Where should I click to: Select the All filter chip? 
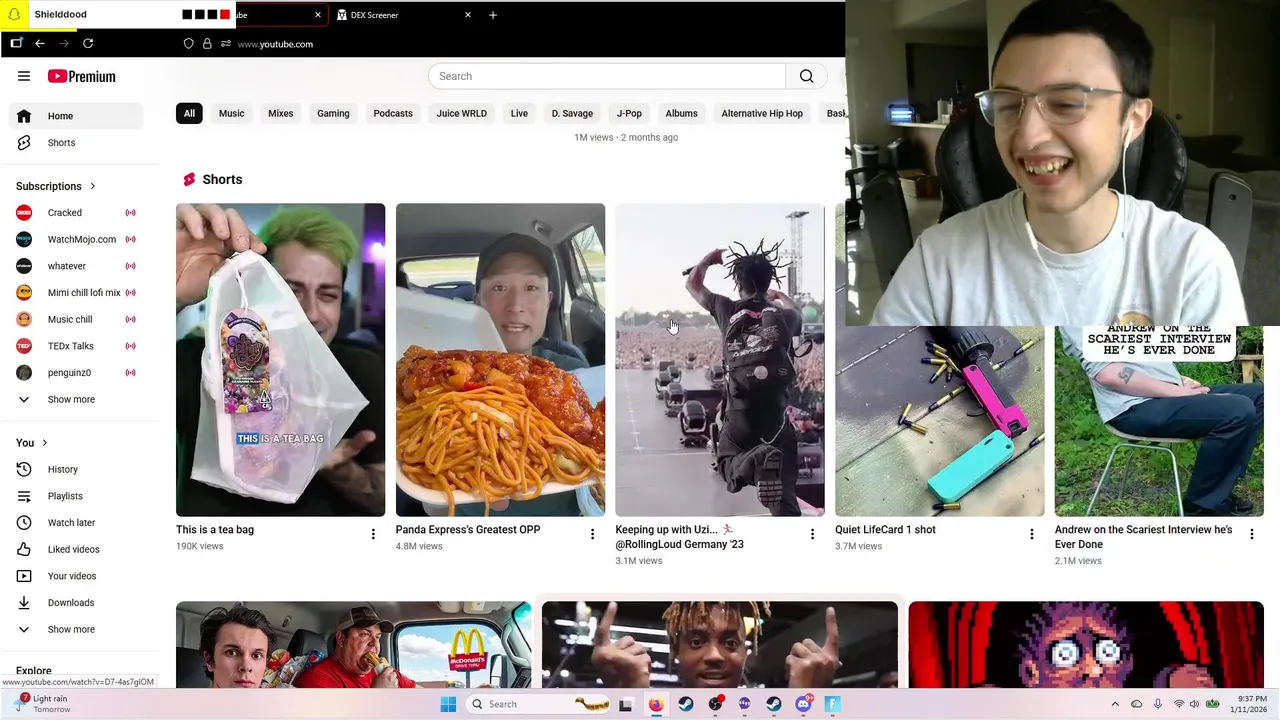click(x=189, y=113)
